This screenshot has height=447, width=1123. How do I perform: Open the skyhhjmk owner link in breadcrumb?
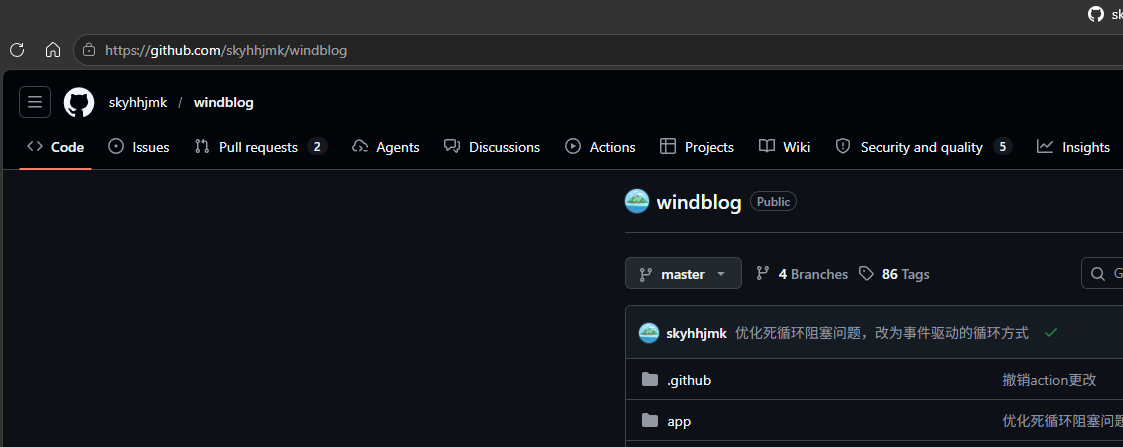(138, 102)
